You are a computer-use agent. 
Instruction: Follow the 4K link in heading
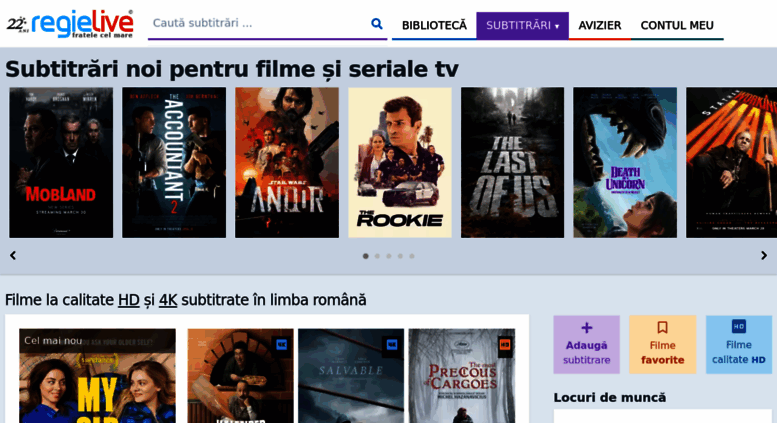[168, 300]
